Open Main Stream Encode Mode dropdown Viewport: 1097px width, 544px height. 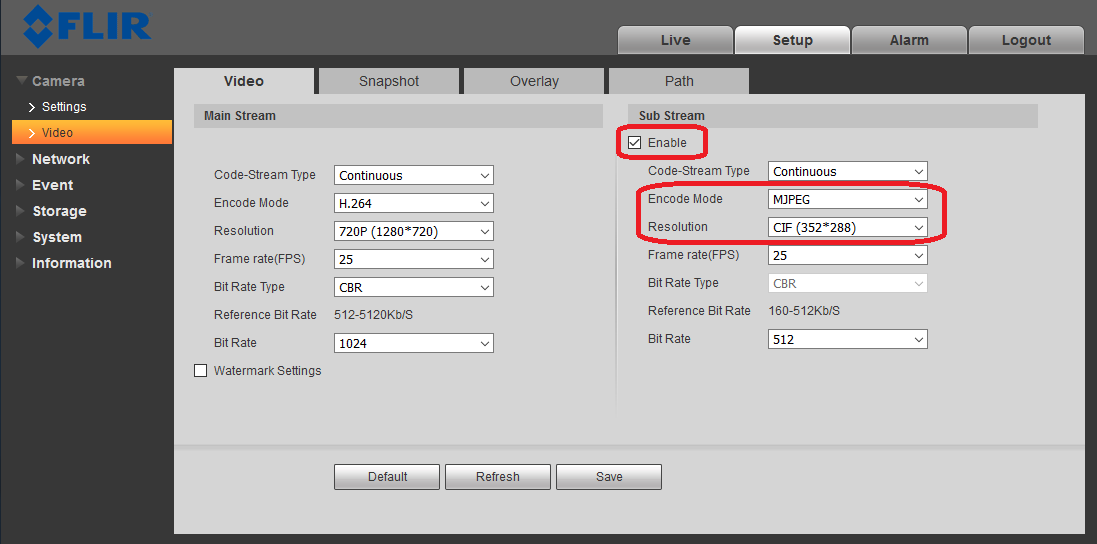(413, 203)
